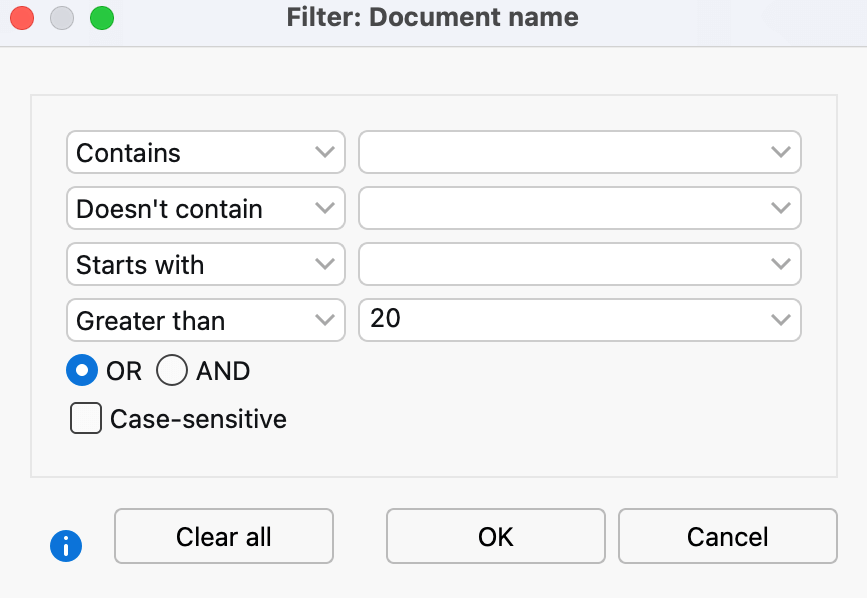The width and height of the screenshot is (867, 598).
Task: Select the AND radio button
Action: click(x=172, y=371)
